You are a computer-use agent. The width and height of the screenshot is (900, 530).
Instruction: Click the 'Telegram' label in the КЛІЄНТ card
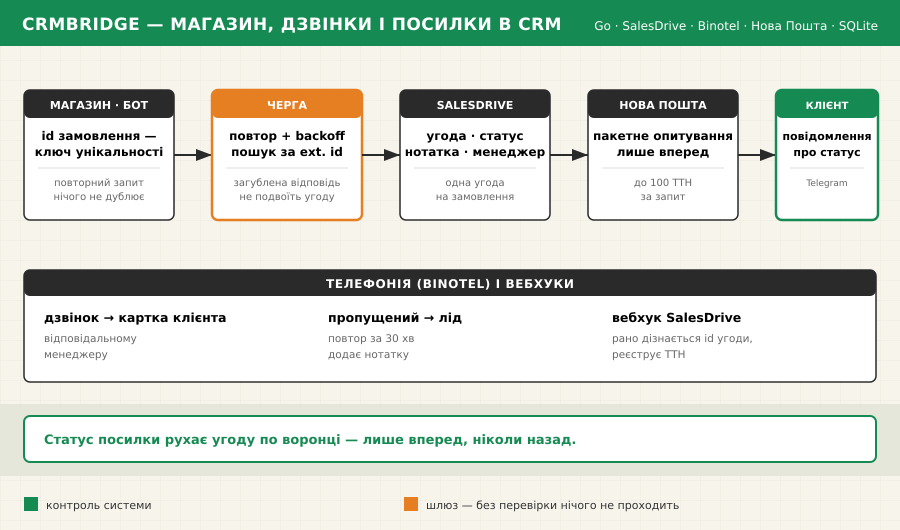coord(827,183)
